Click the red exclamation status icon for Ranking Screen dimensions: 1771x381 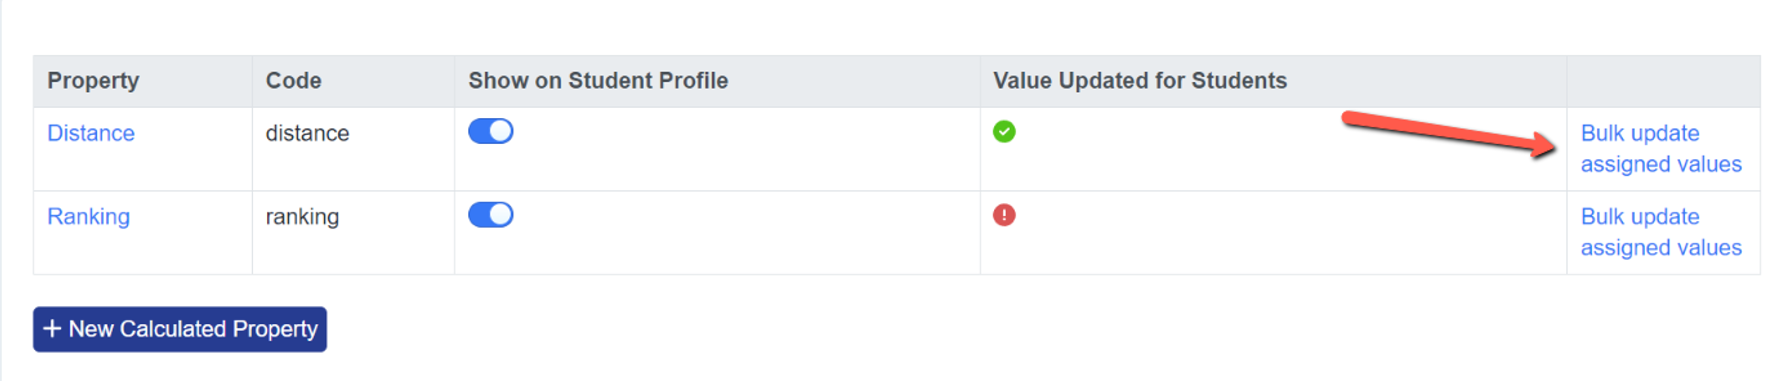click(x=1004, y=215)
